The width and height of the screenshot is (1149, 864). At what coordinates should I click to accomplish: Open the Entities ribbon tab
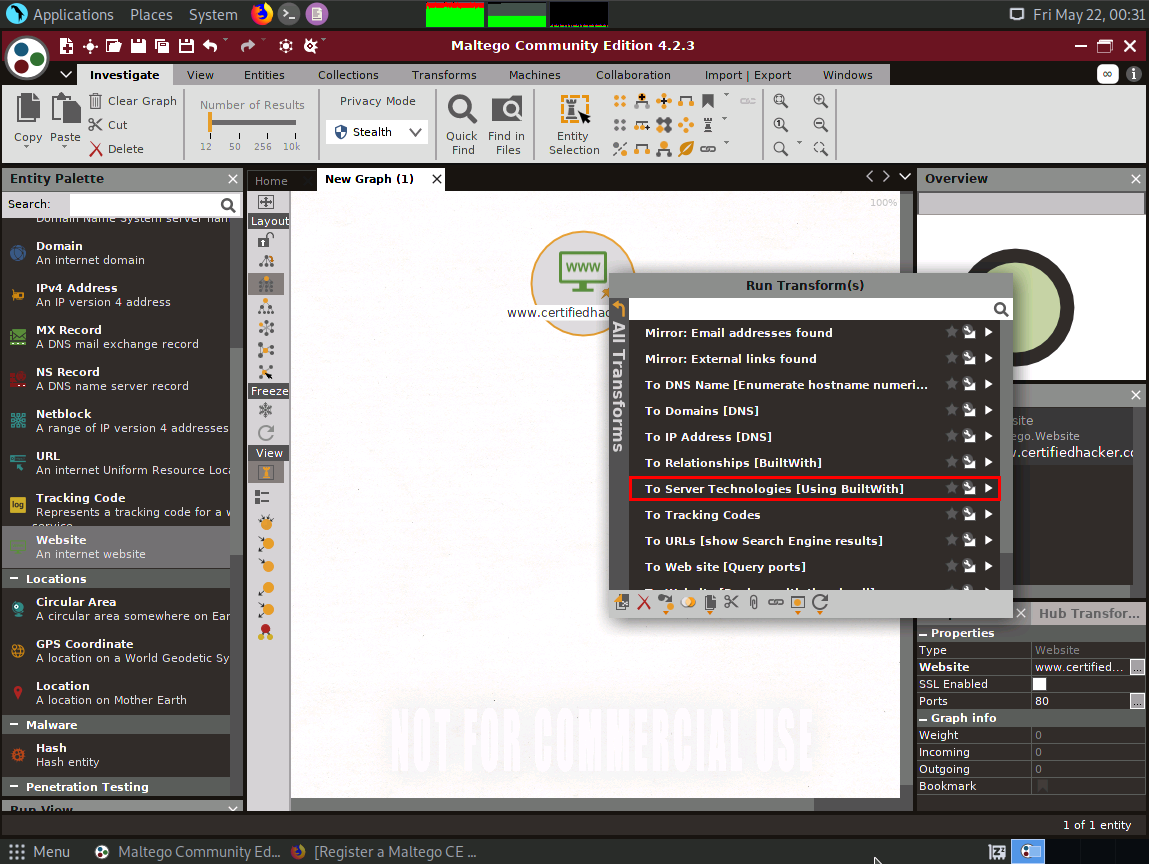[x=264, y=75]
